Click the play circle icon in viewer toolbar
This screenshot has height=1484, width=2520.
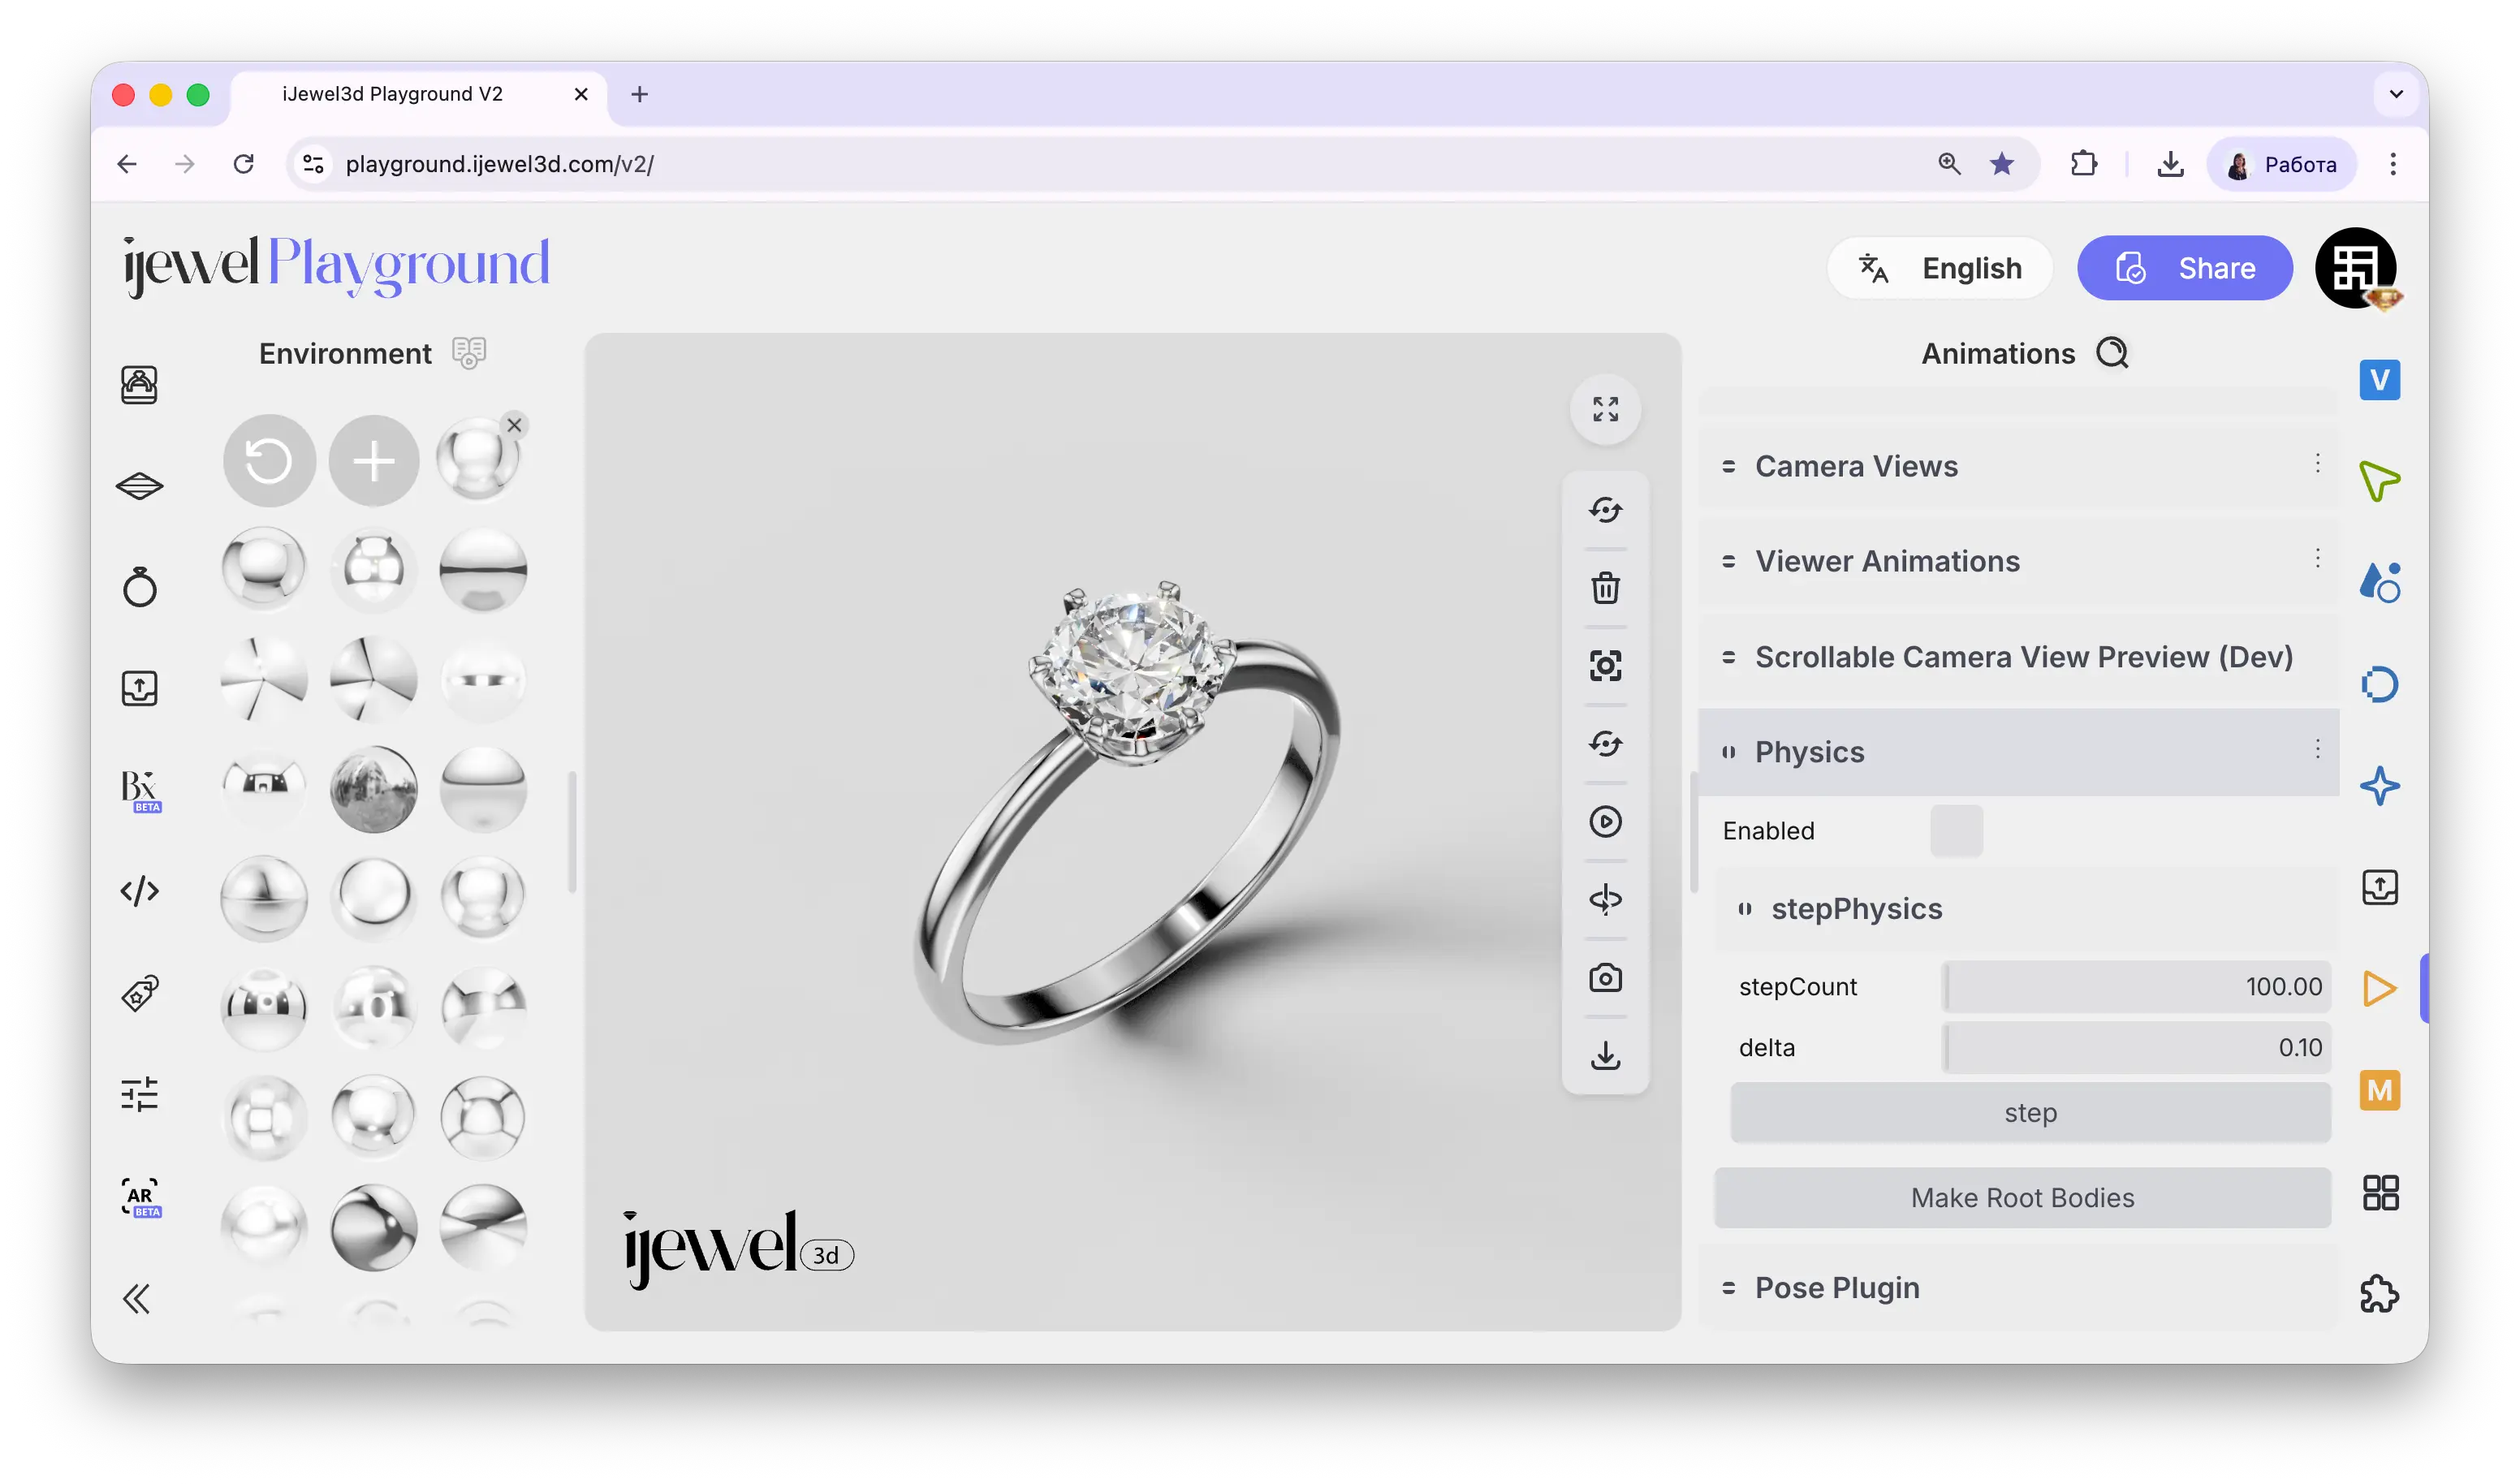pyautogui.click(x=1605, y=822)
